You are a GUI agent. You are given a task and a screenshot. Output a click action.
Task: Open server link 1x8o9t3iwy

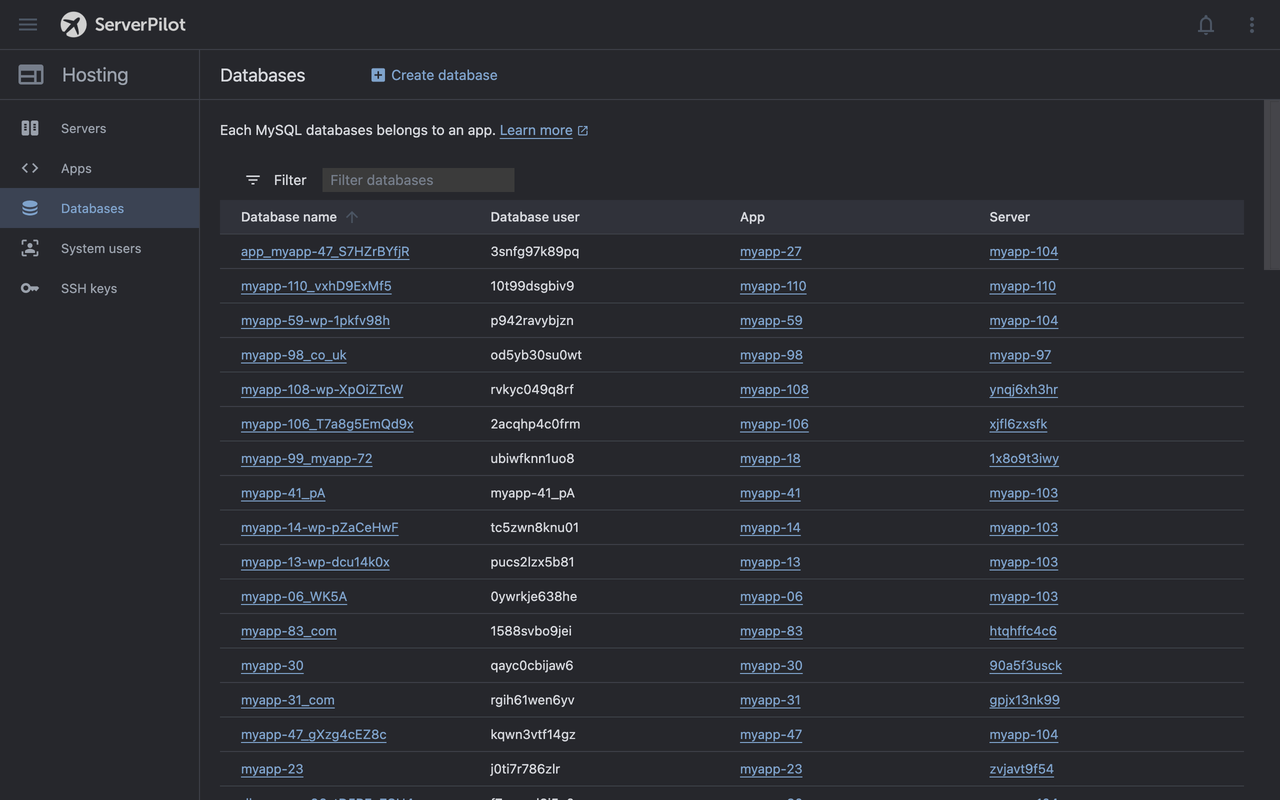click(x=1024, y=459)
